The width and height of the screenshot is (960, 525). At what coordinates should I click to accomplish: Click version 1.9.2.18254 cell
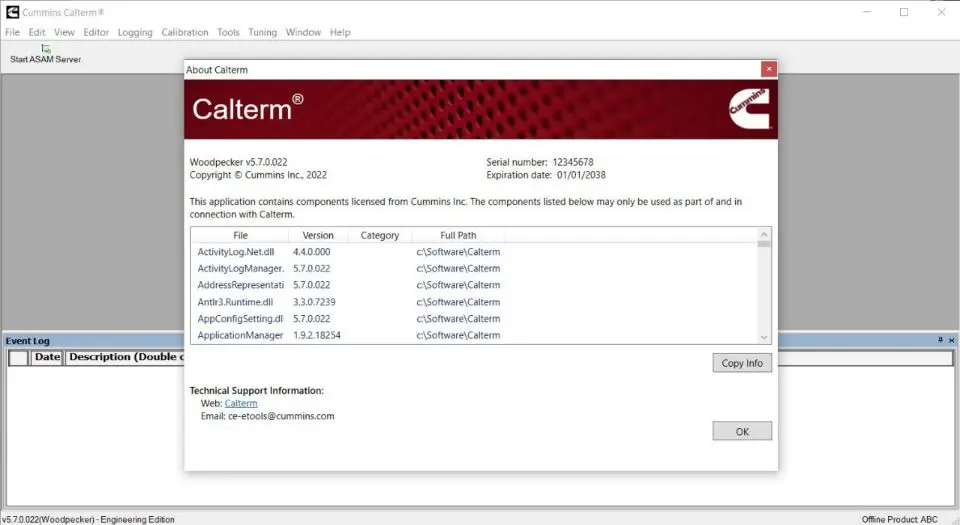pos(317,335)
